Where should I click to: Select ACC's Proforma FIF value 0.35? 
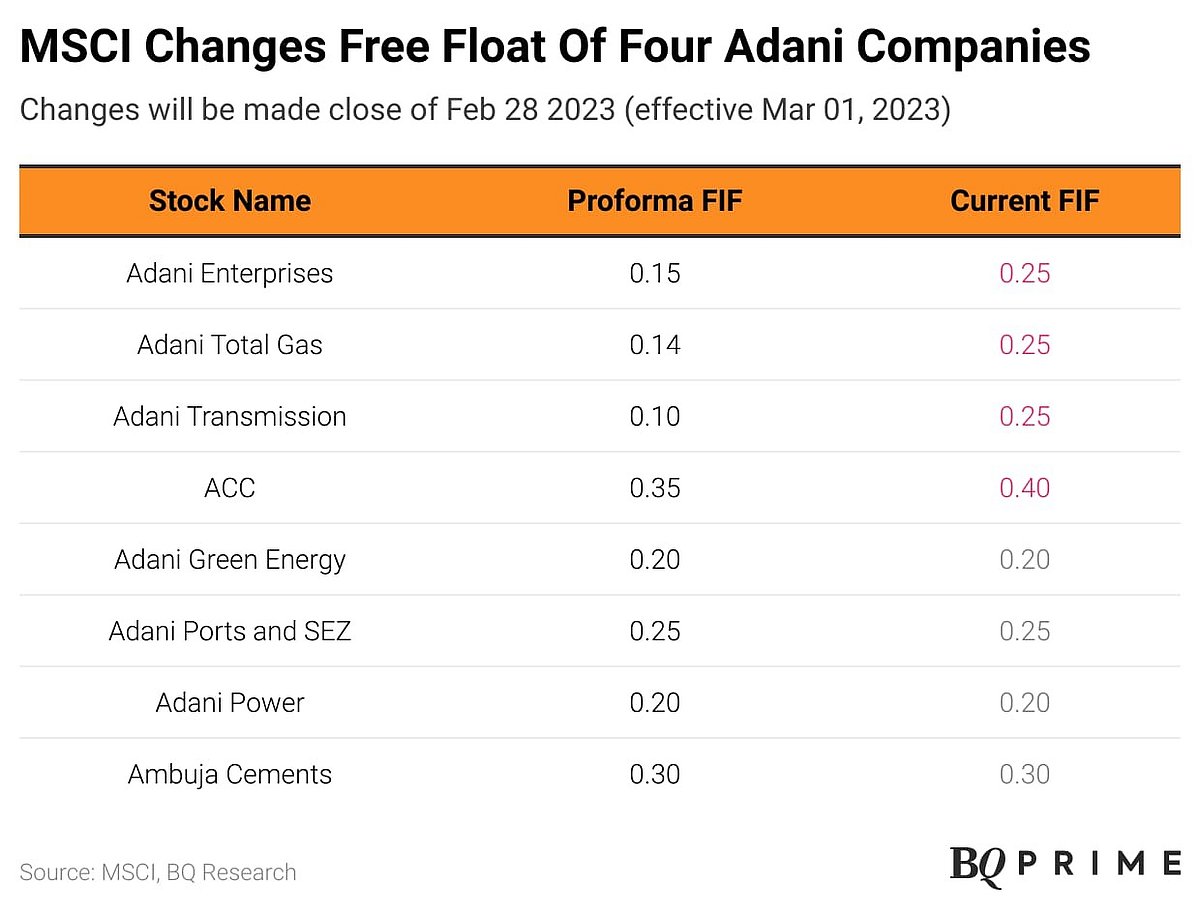click(655, 488)
